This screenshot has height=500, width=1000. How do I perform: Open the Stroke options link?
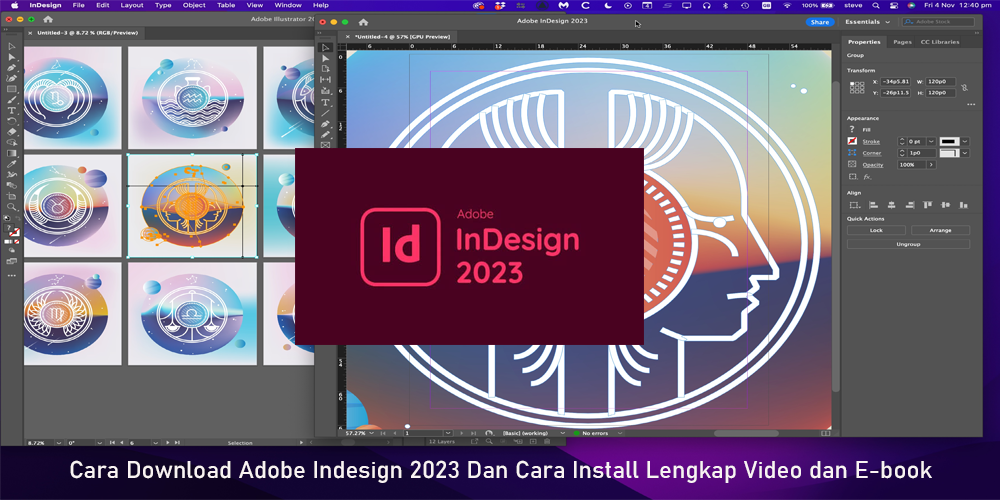click(x=871, y=141)
